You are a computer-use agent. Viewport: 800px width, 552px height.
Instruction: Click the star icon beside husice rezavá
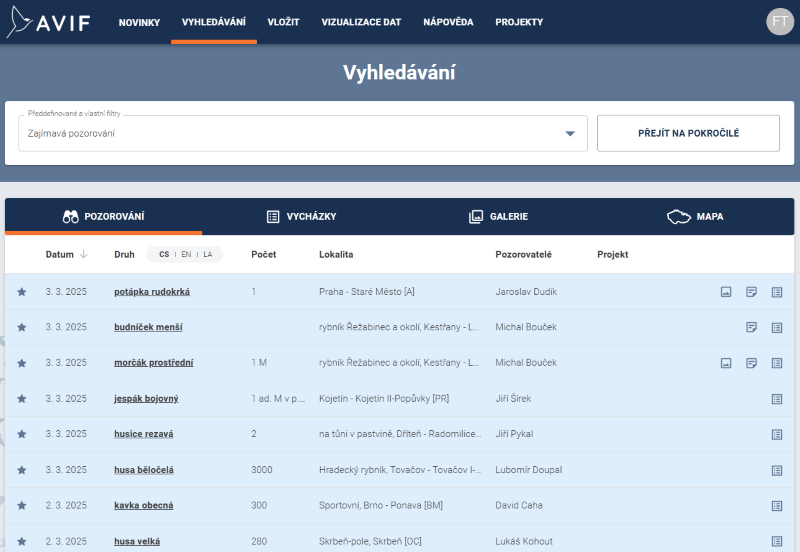(x=22, y=434)
